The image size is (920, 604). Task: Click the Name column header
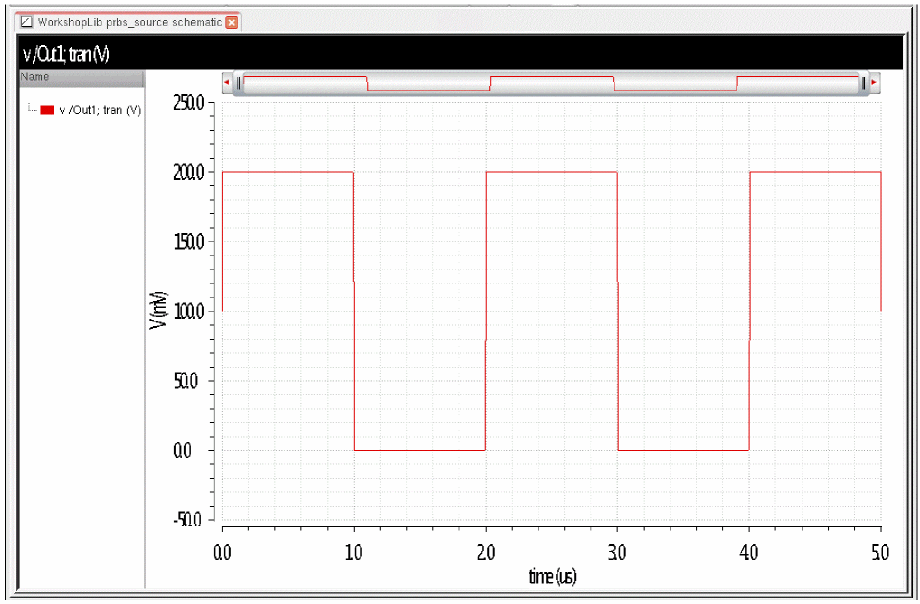pyautogui.click(x=82, y=77)
